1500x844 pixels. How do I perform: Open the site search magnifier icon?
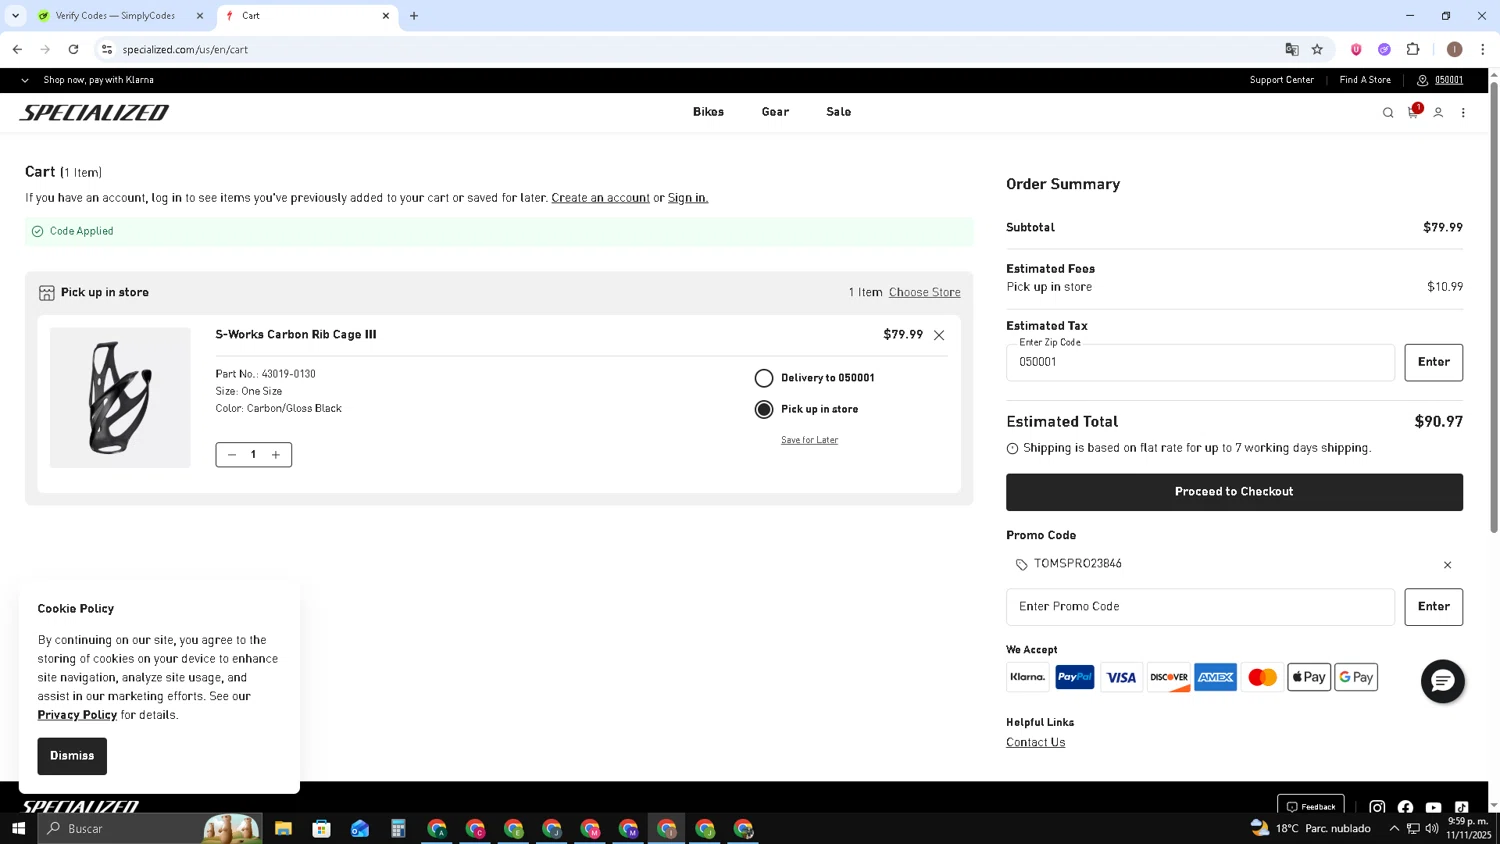[1387, 113]
